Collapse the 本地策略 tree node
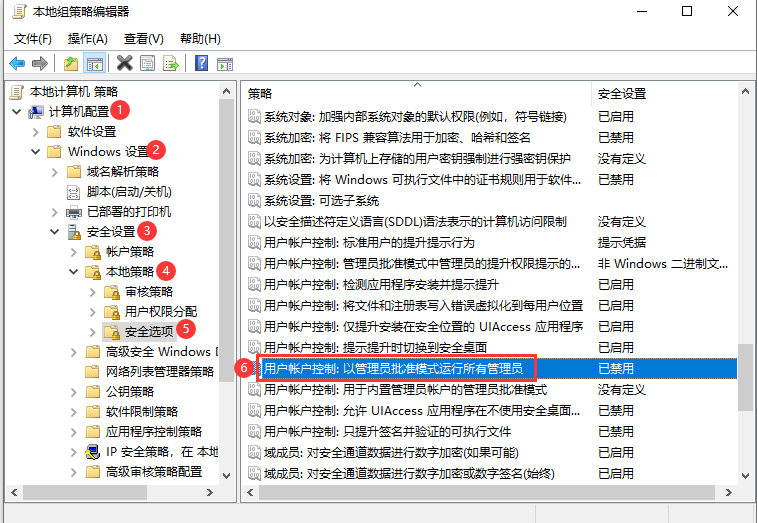The image size is (757, 523). (73, 272)
